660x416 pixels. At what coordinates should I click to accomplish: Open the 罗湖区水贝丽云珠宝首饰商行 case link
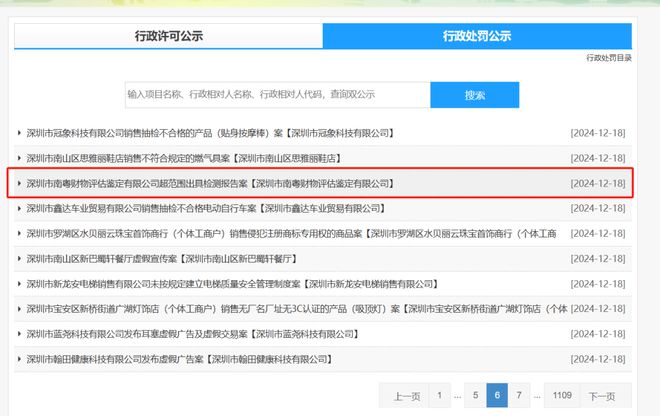291,234
